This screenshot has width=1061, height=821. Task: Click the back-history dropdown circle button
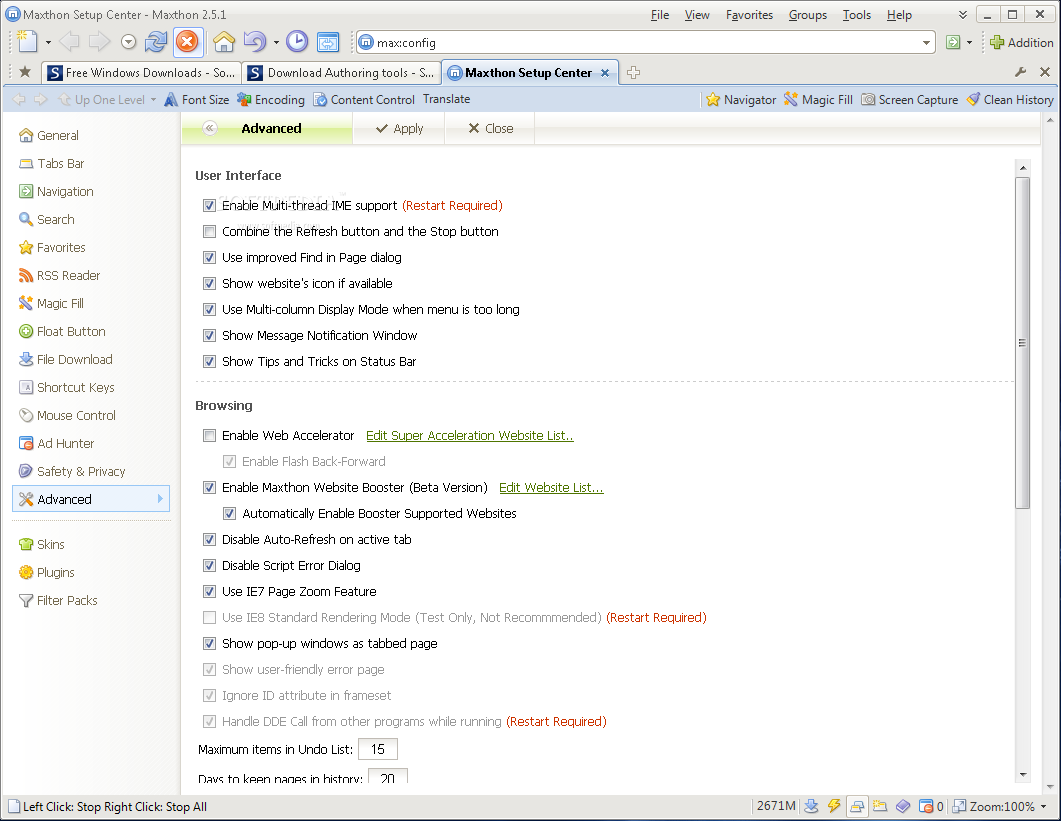pos(129,43)
